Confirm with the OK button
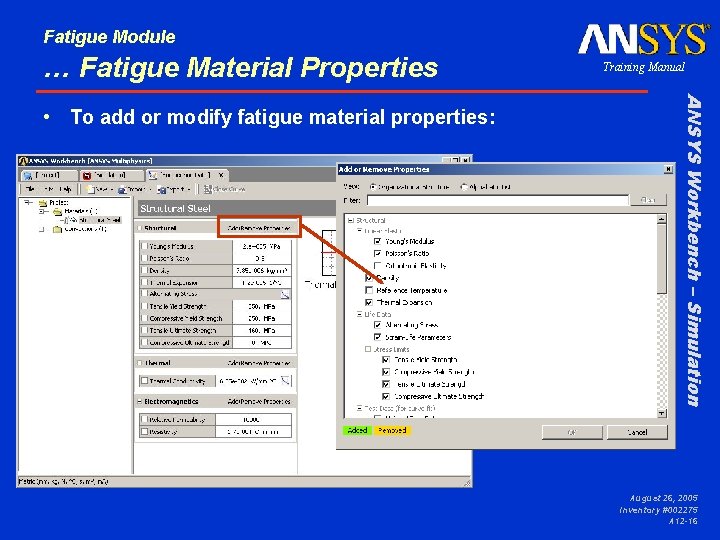Screen dimensions: 720x540 (x=572, y=432)
